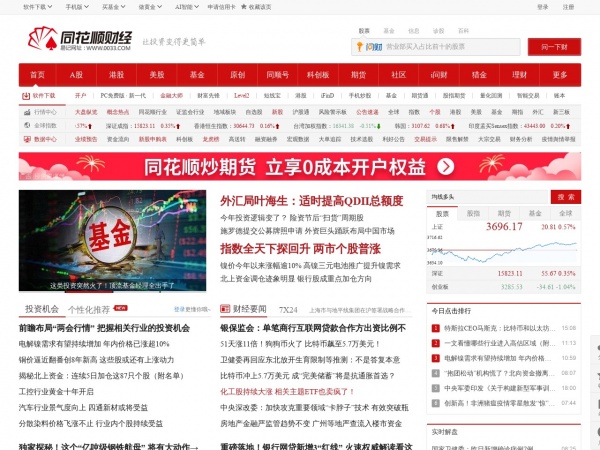The width and height of the screenshot is (600, 450).
Task: Click the NEW badge beside 个性化推荐
Action: click(x=121, y=308)
